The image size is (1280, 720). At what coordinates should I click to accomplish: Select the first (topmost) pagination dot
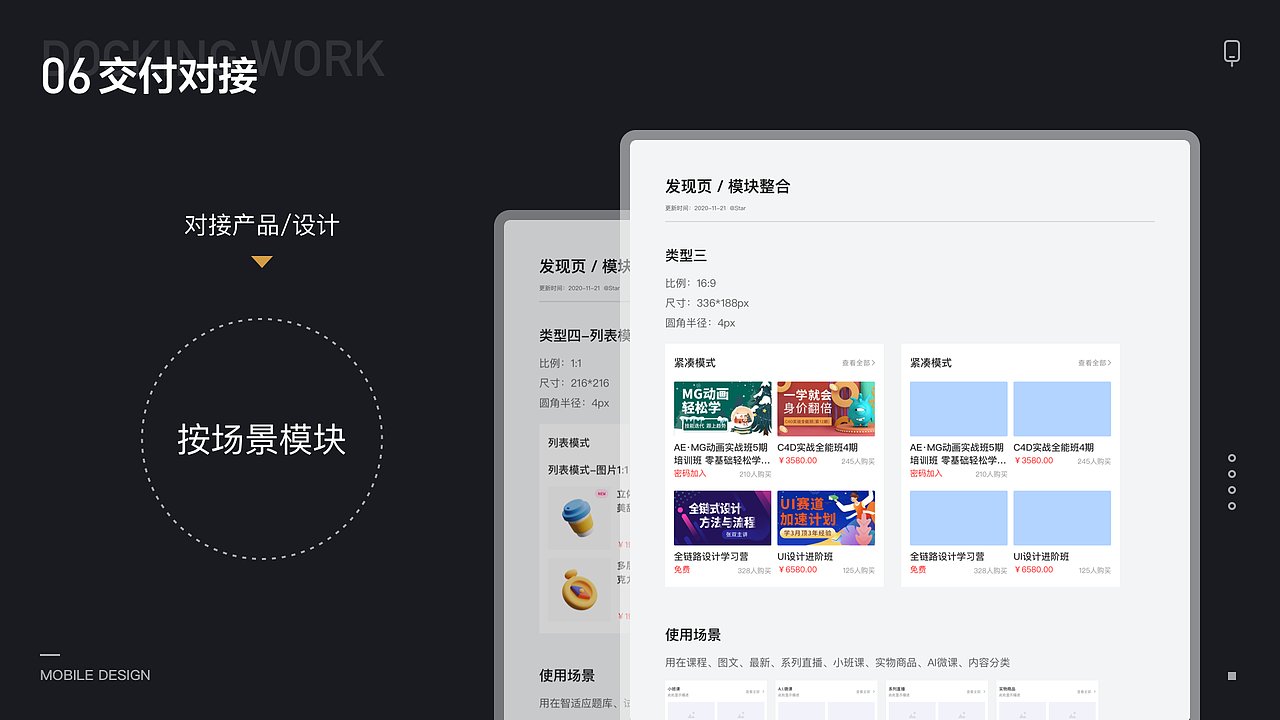click(1232, 458)
